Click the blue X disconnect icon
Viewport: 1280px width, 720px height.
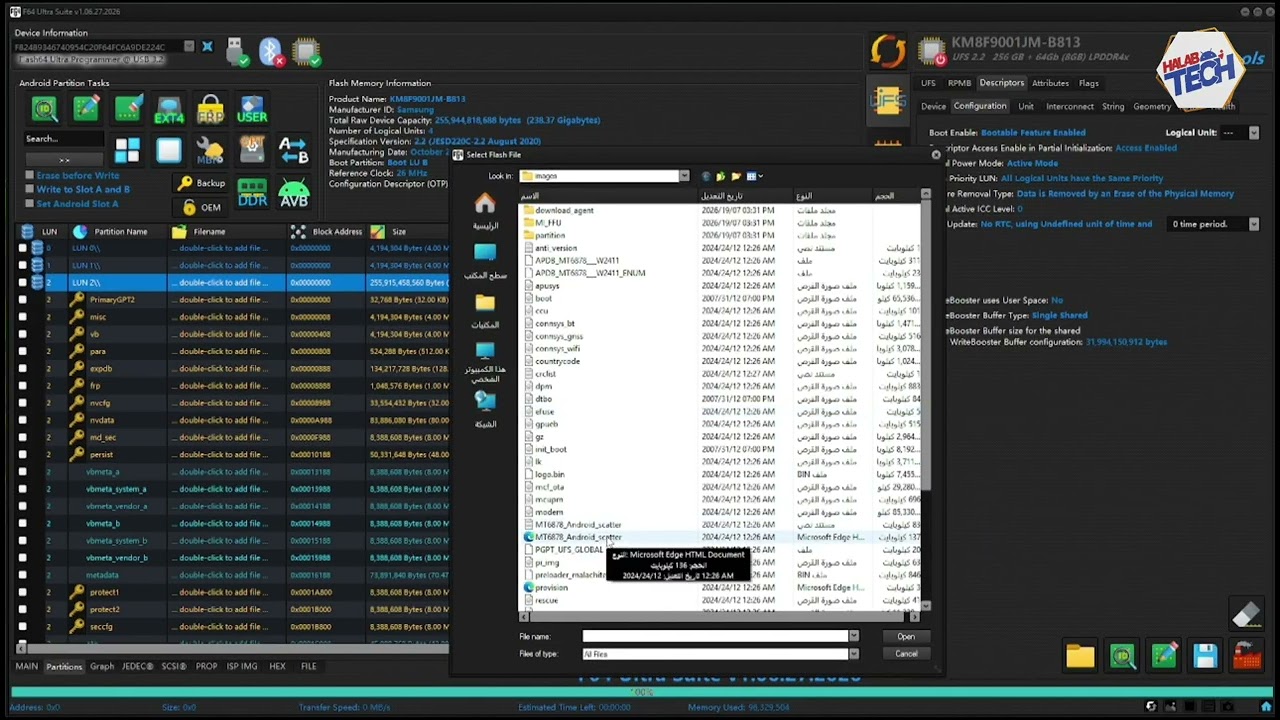click(x=207, y=47)
